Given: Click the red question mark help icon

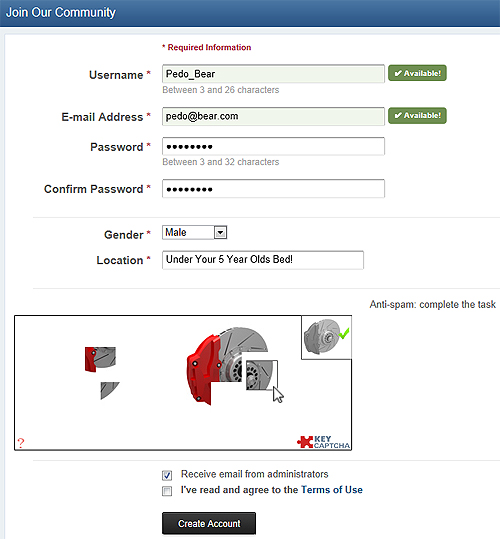Looking at the screenshot, I should pos(21,443).
